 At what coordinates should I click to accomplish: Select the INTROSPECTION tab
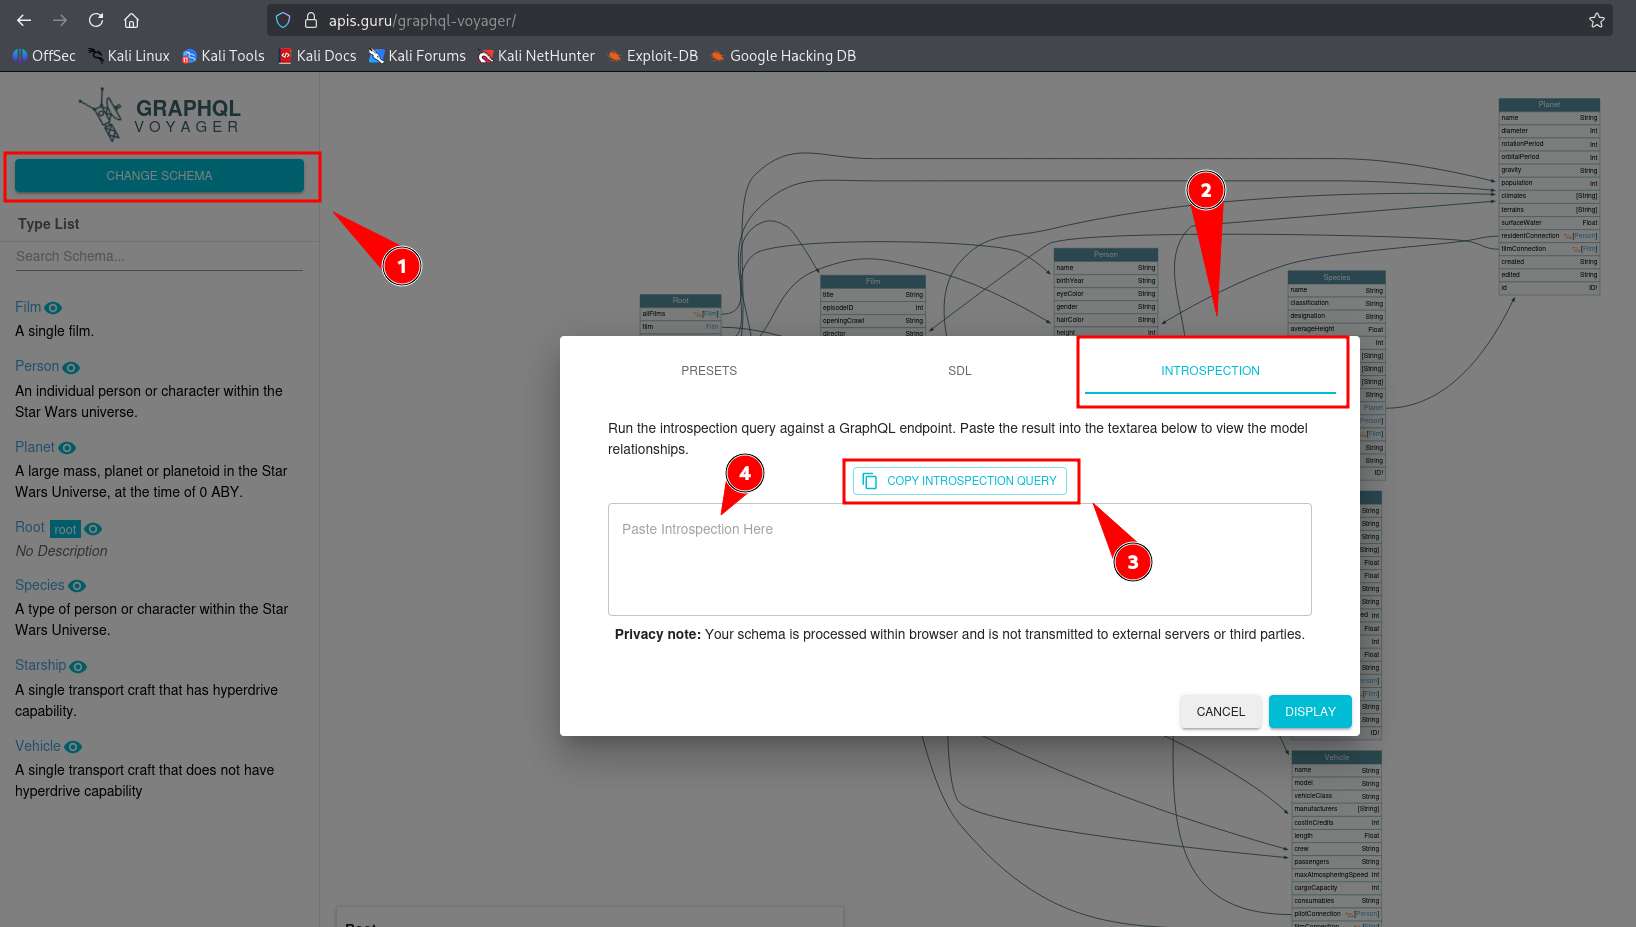click(x=1210, y=371)
